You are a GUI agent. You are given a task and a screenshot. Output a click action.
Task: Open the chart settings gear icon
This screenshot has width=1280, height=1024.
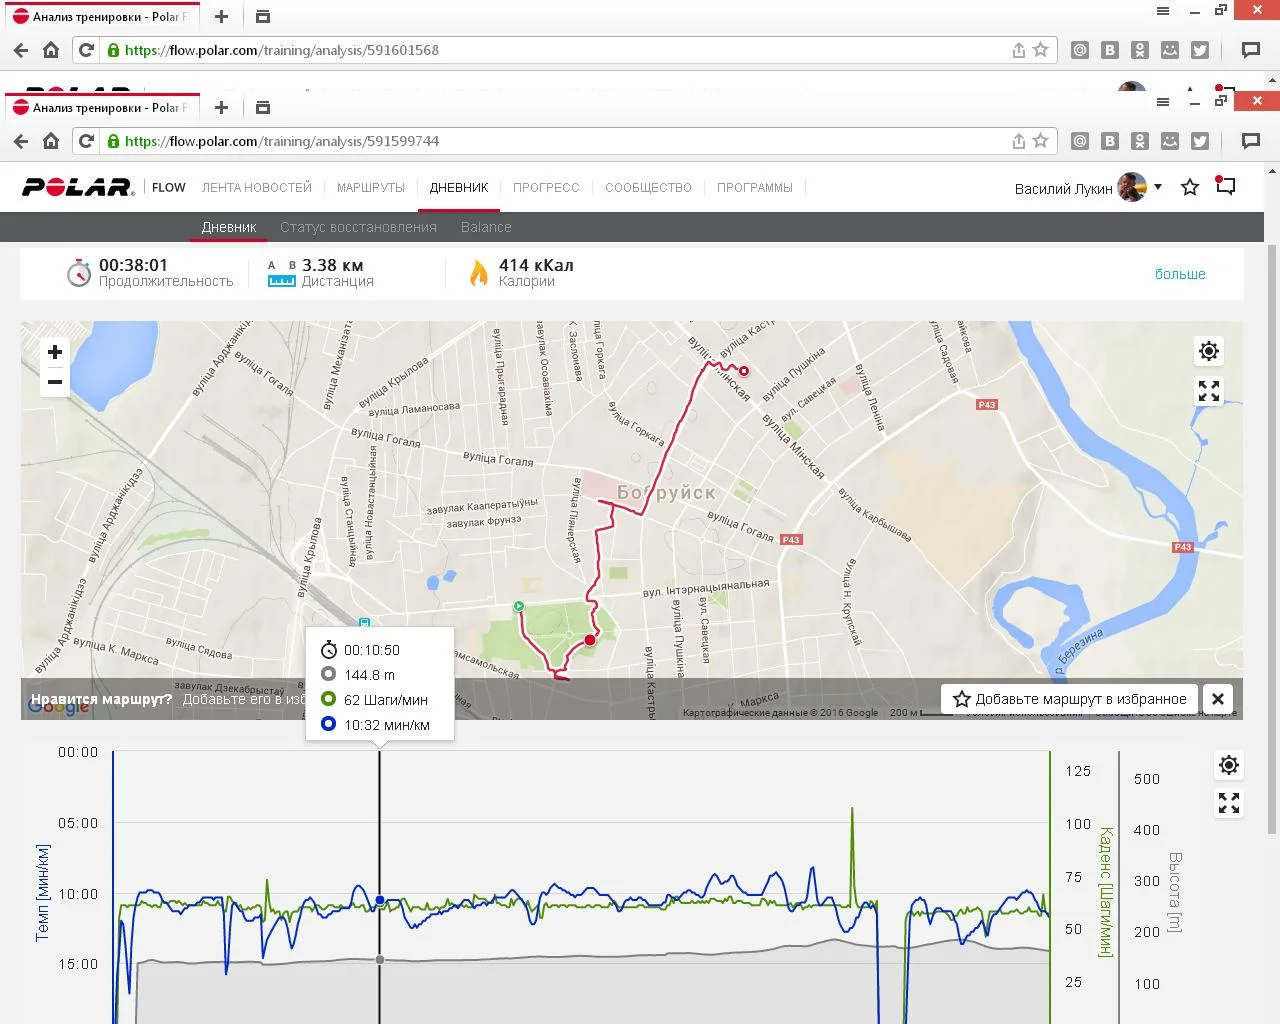pyautogui.click(x=1229, y=766)
